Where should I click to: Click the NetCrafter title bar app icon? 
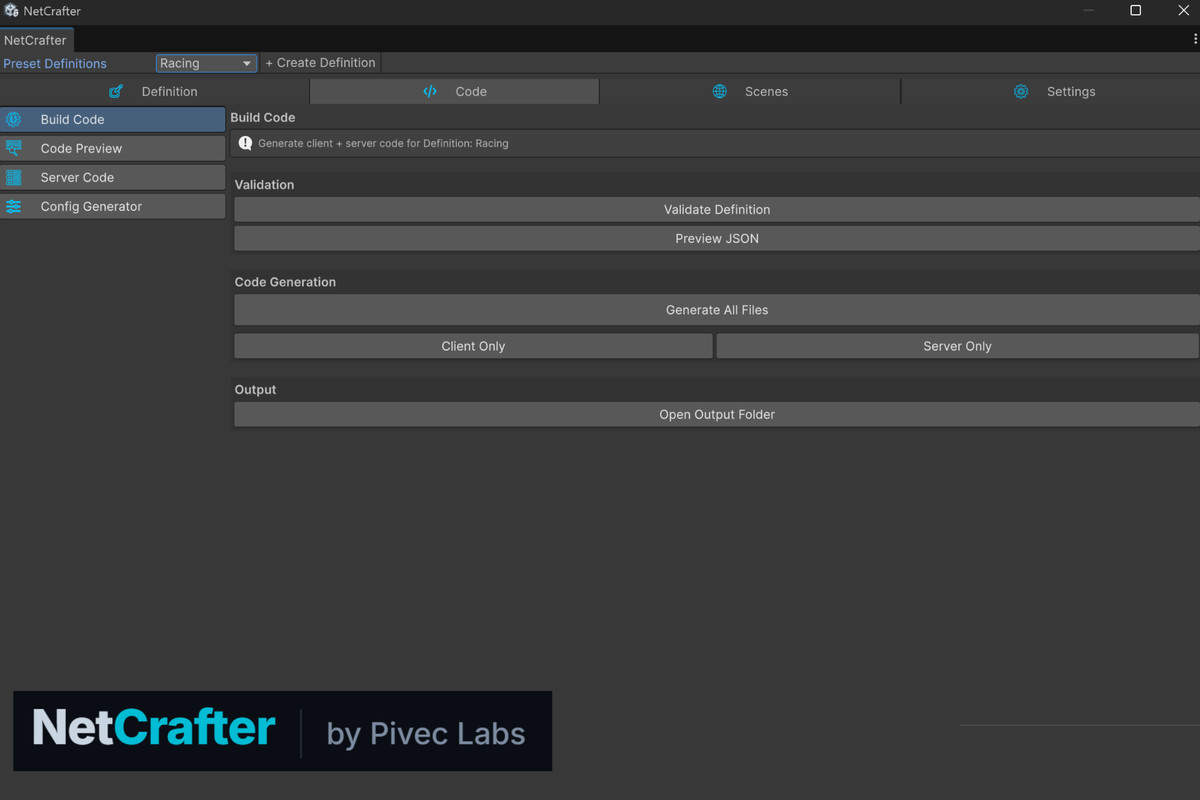pos(11,11)
